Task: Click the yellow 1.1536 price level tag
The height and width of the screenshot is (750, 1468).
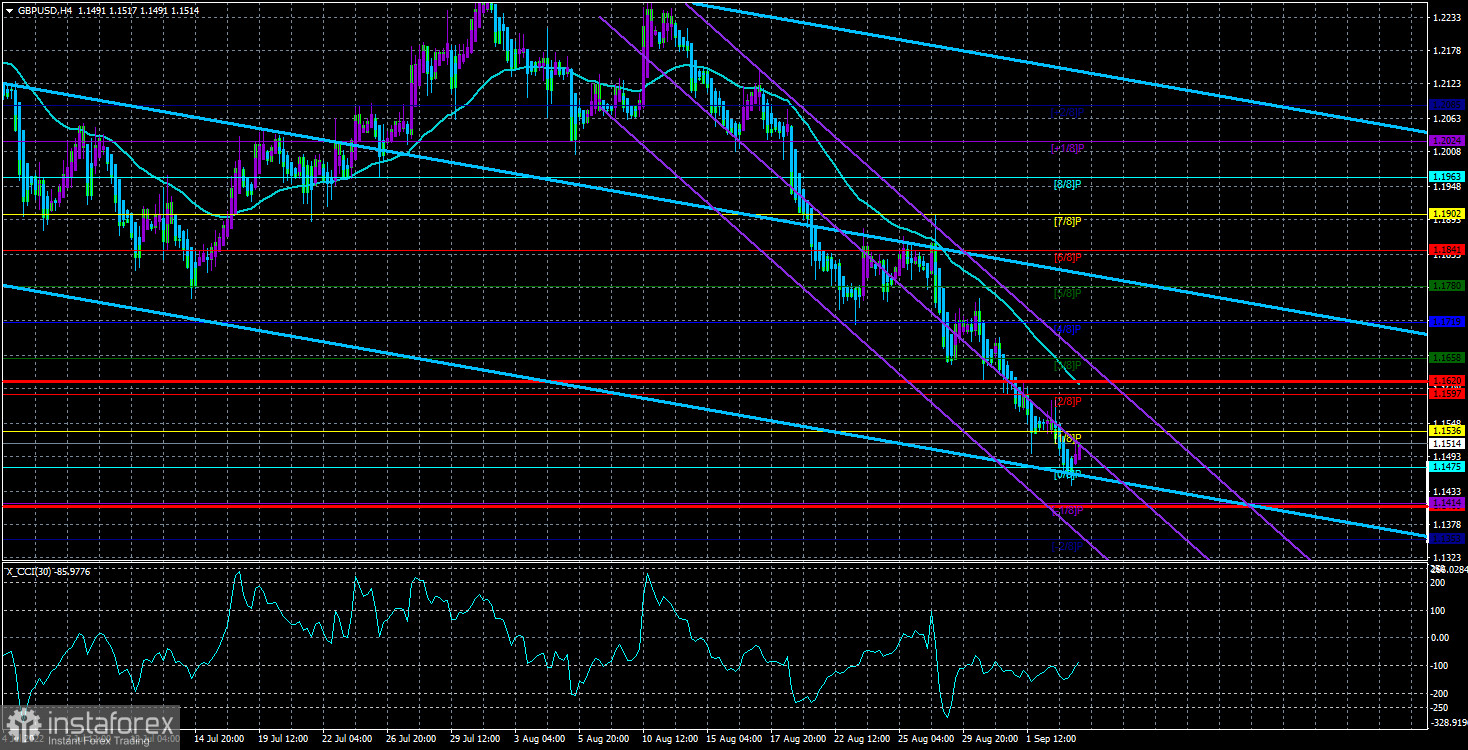Action: (1447, 430)
